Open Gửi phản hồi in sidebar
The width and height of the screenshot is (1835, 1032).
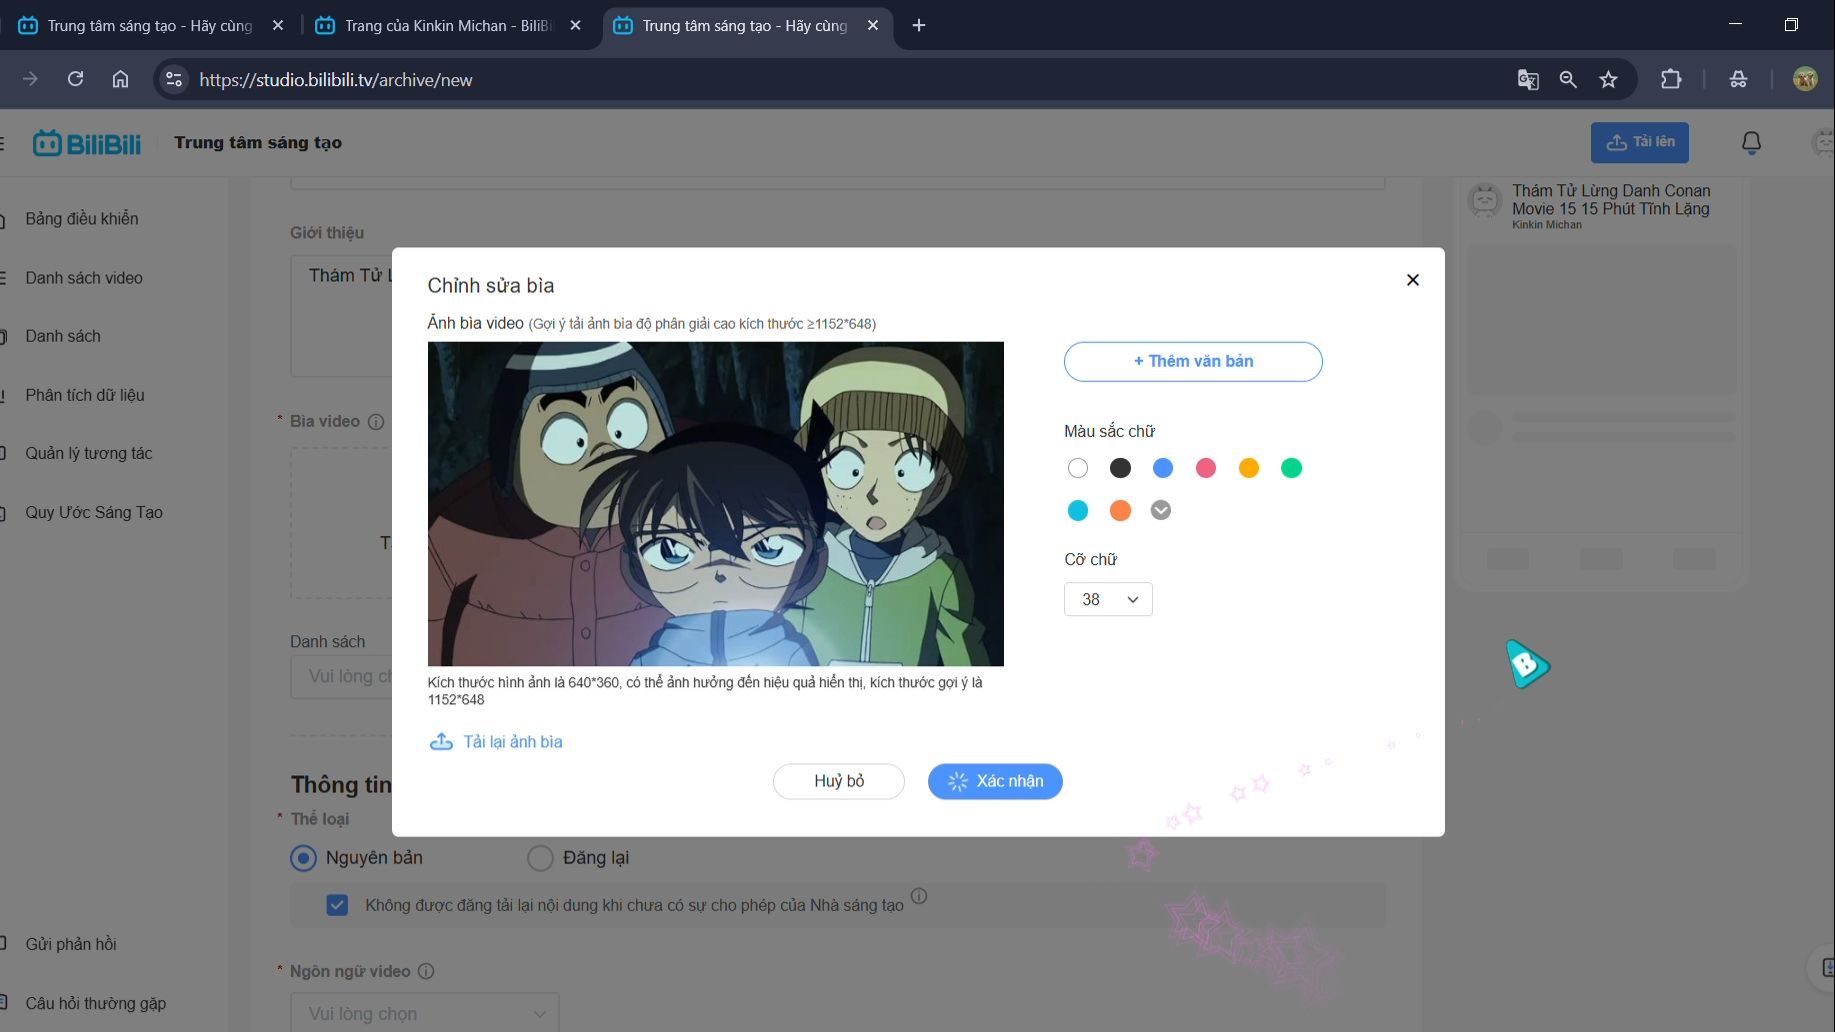(71, 944)
